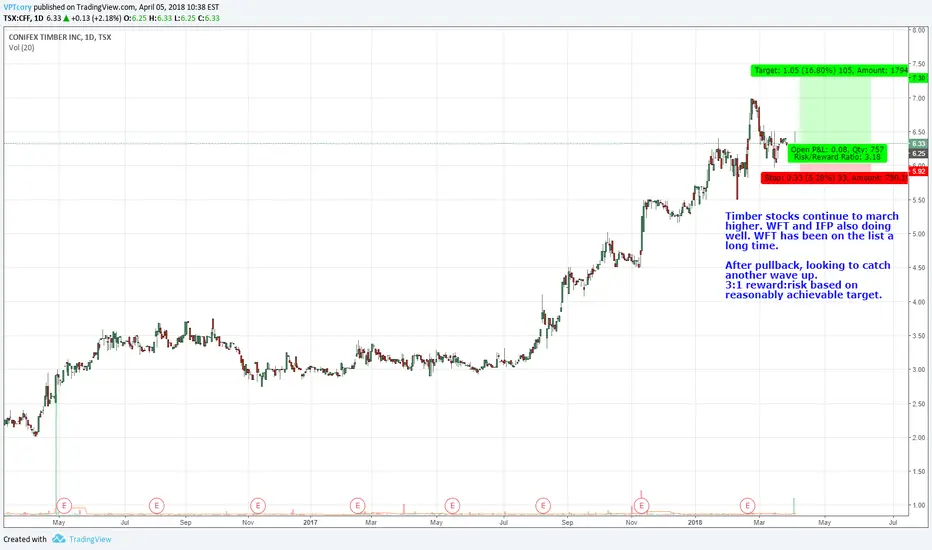Click the TSX:CFF, 1D symbol text in header
Image resolution: width=932 pixels, height=550 pixels.
(x=23, y=18)
